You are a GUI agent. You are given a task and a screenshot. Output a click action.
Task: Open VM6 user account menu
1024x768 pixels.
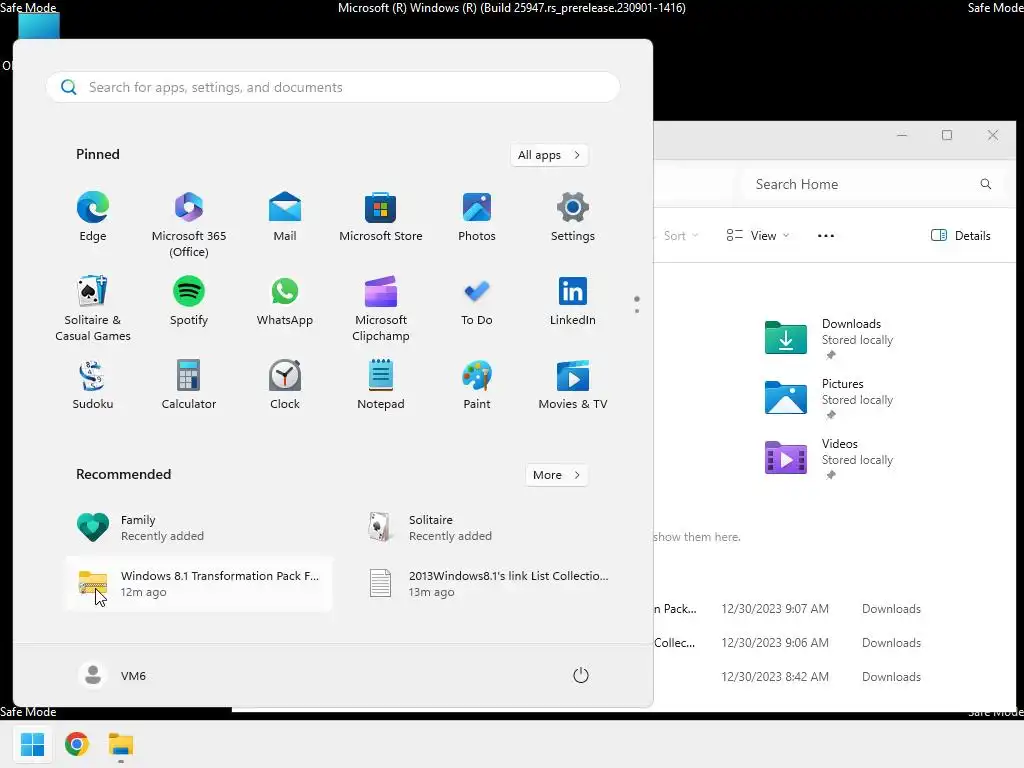[112, 675]
